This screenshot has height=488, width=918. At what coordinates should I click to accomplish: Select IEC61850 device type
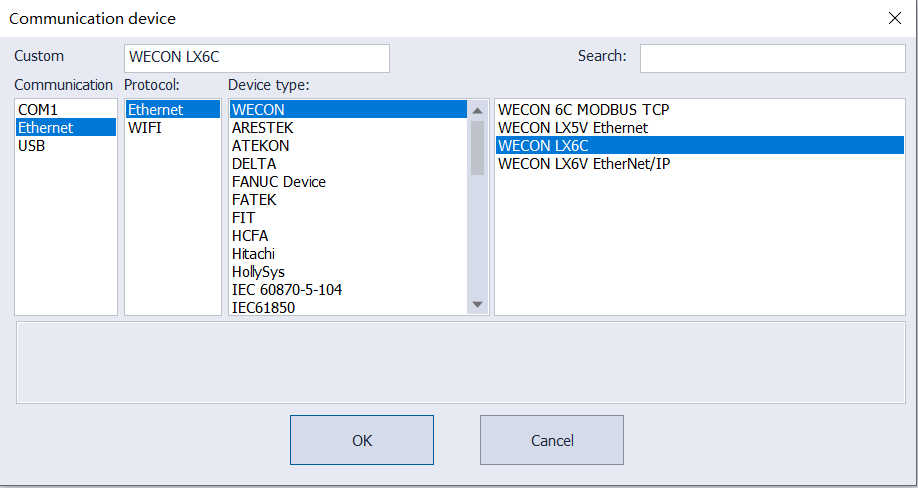tap(348, 307)
